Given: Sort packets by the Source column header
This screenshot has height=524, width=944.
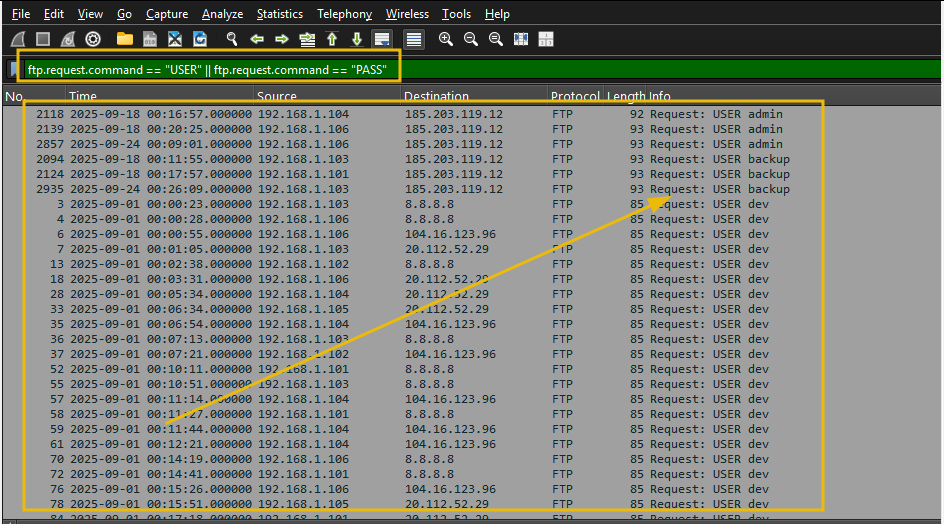Looking at the screenshot, I should [x=277, y=97].
